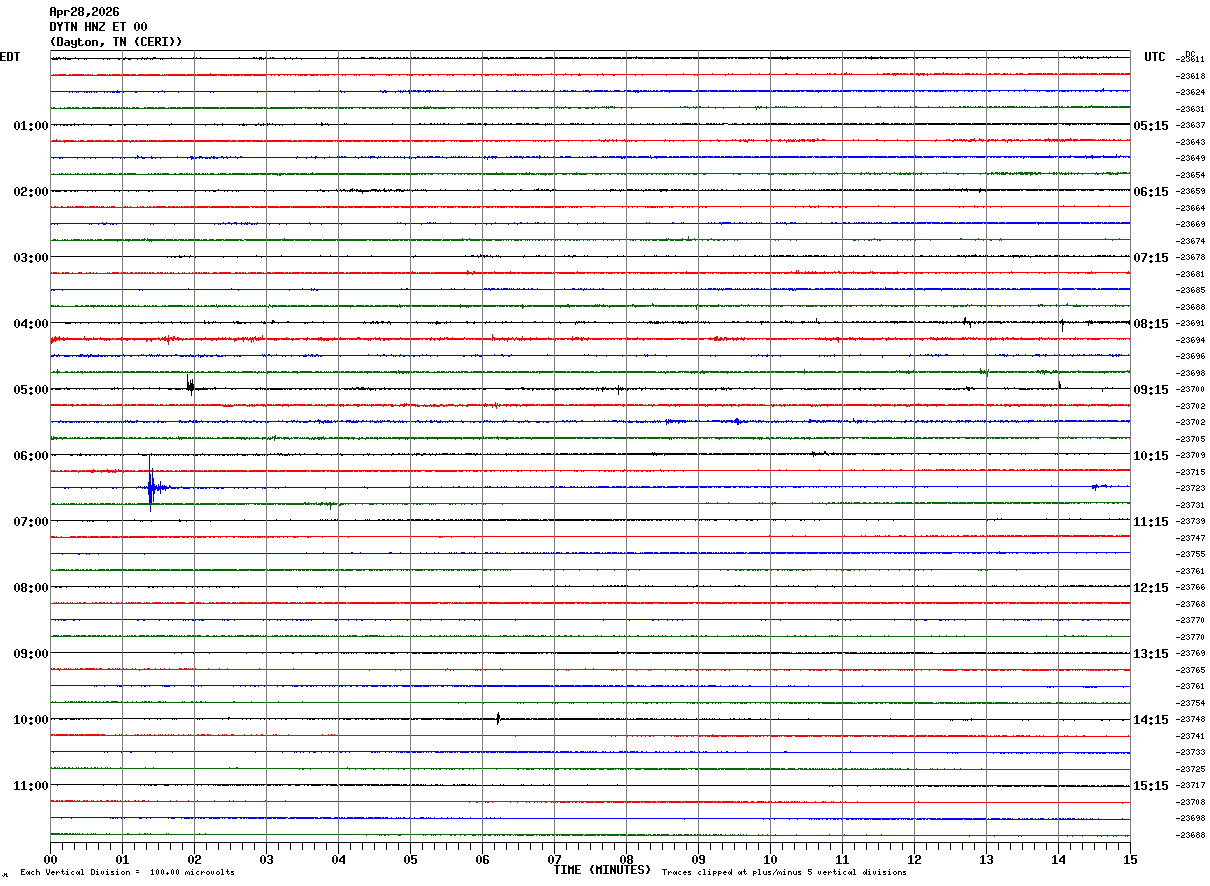Click the DC offset value -23739
This screenshot has height=886, width=1210.
coord(1190,522)
